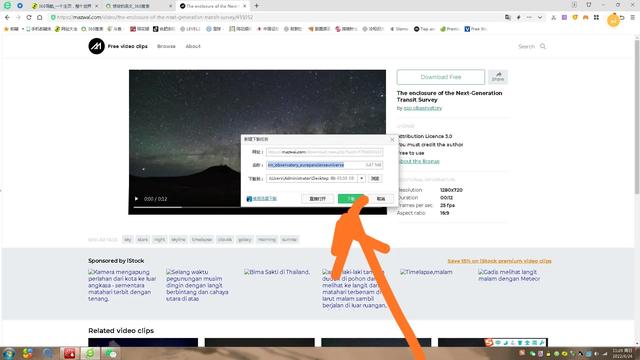Click the Share icon button
Screen dimensions: 640x360
498,77
